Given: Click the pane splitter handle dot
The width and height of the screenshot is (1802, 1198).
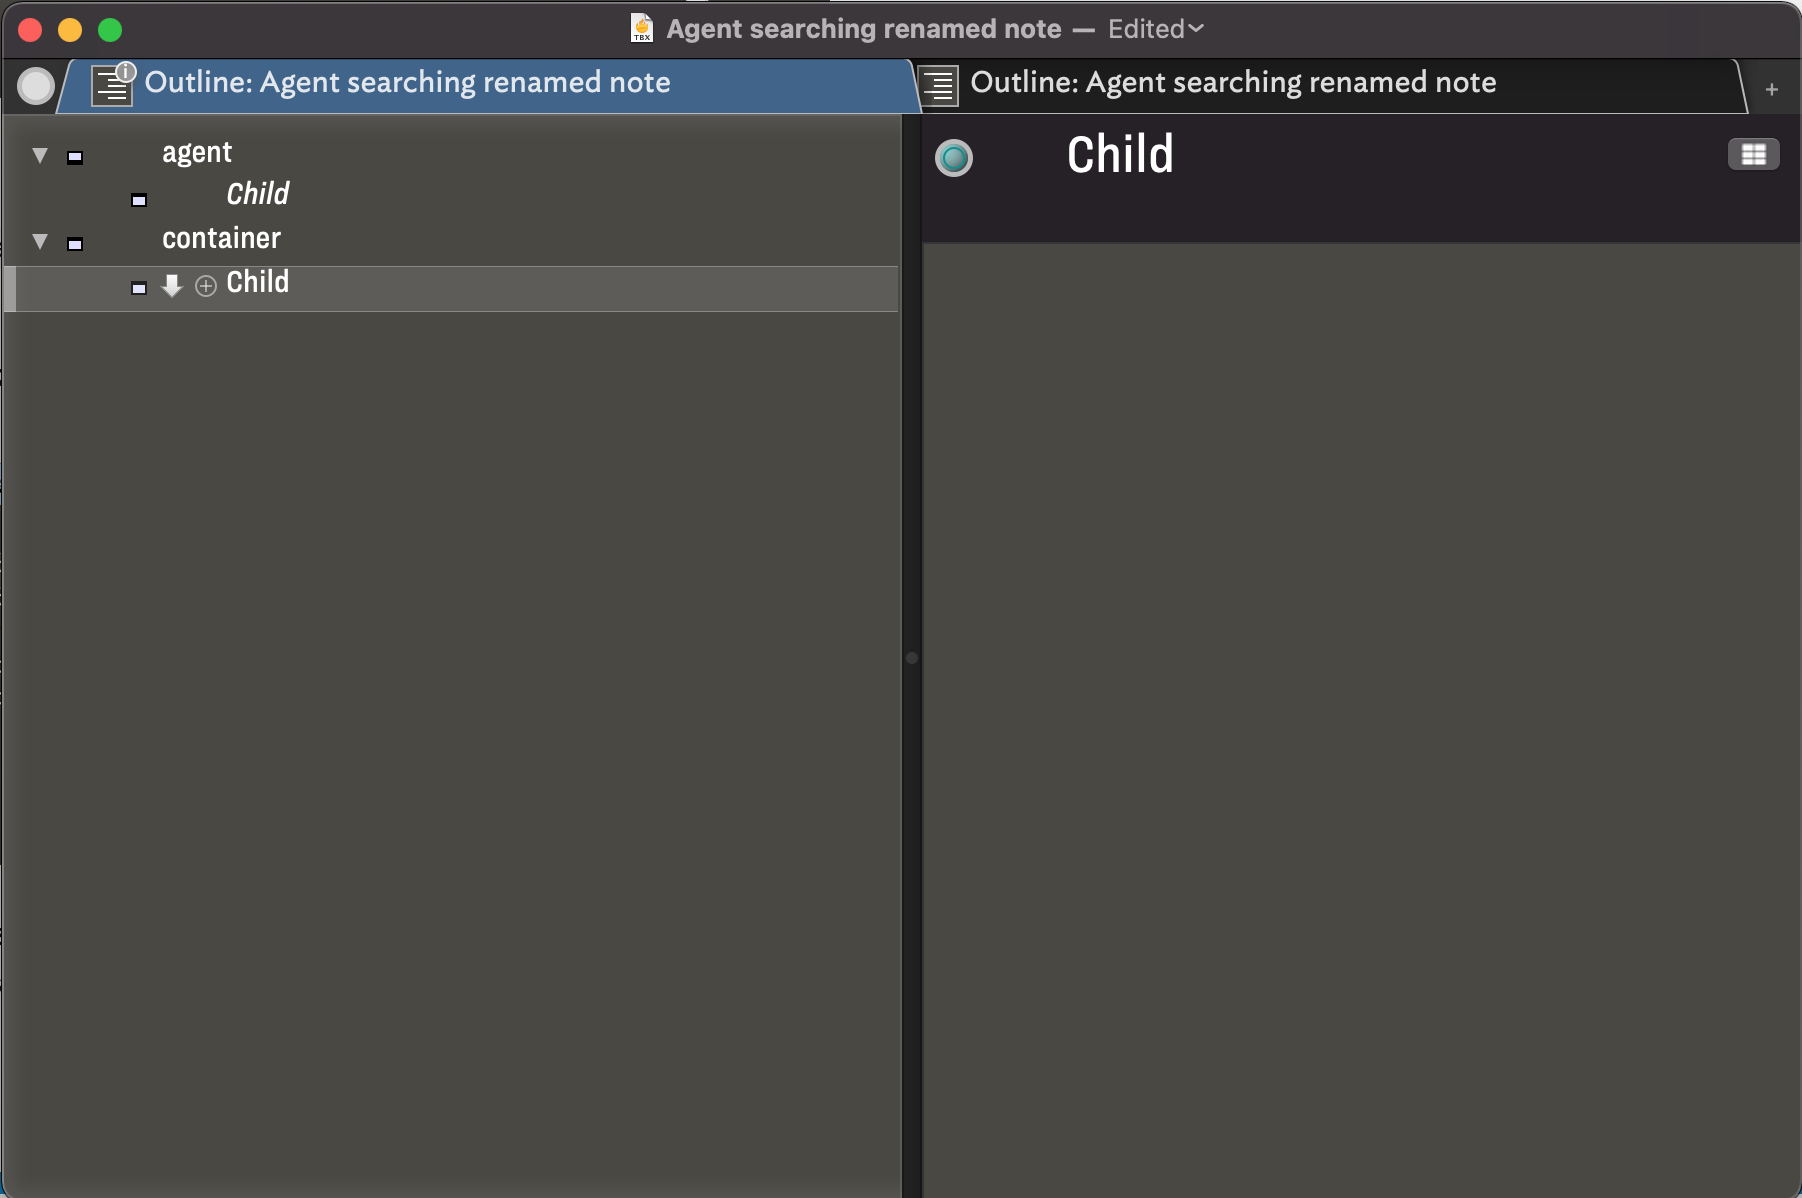Looking at the screenshot, I should (x=911, y=658).
